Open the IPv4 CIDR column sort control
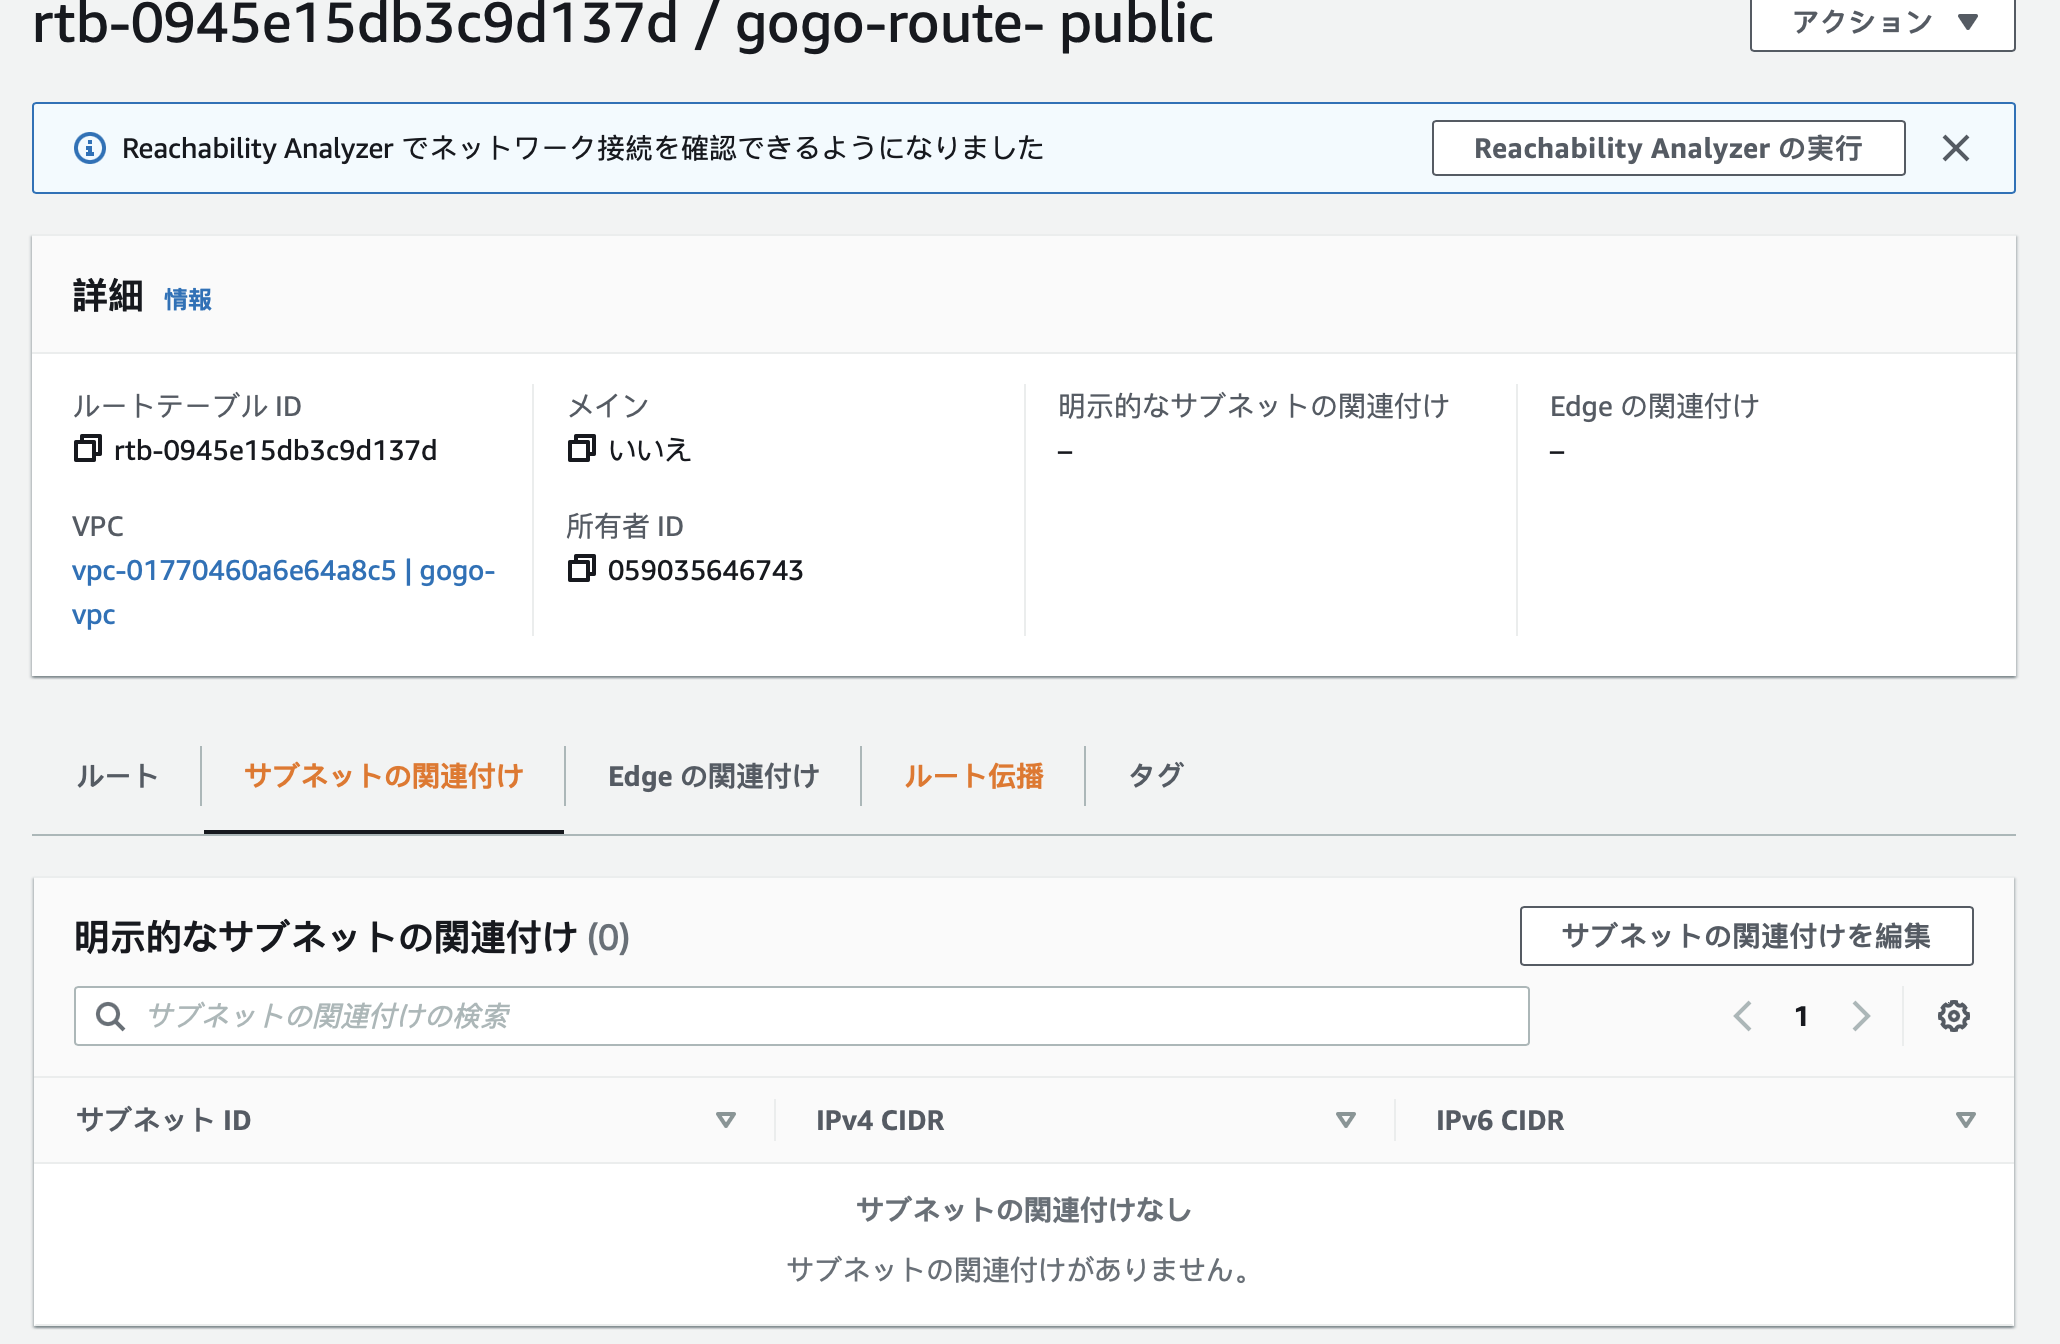Viewport: 2060px width, 1344px height. [x=1345, y=1120]
